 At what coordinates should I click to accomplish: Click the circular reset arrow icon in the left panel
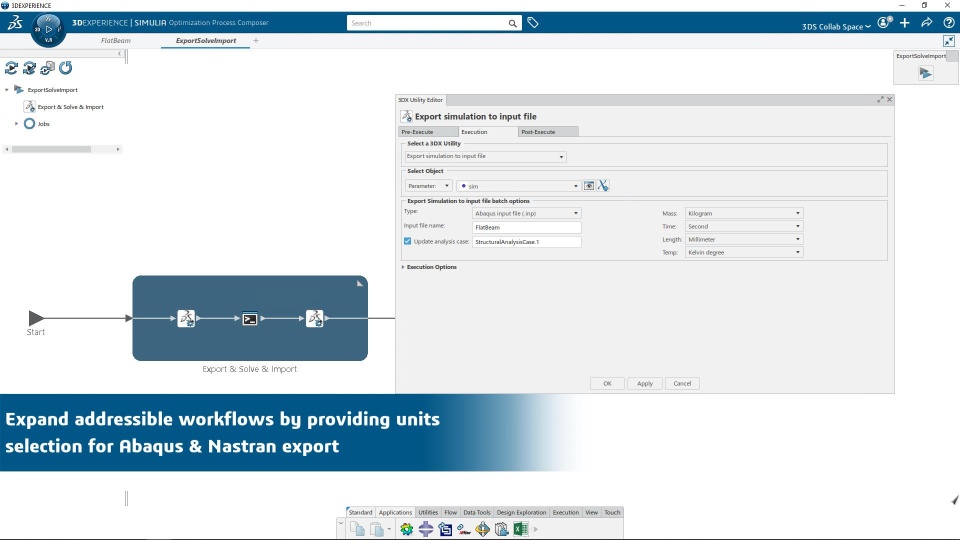[x=66, y=67]
